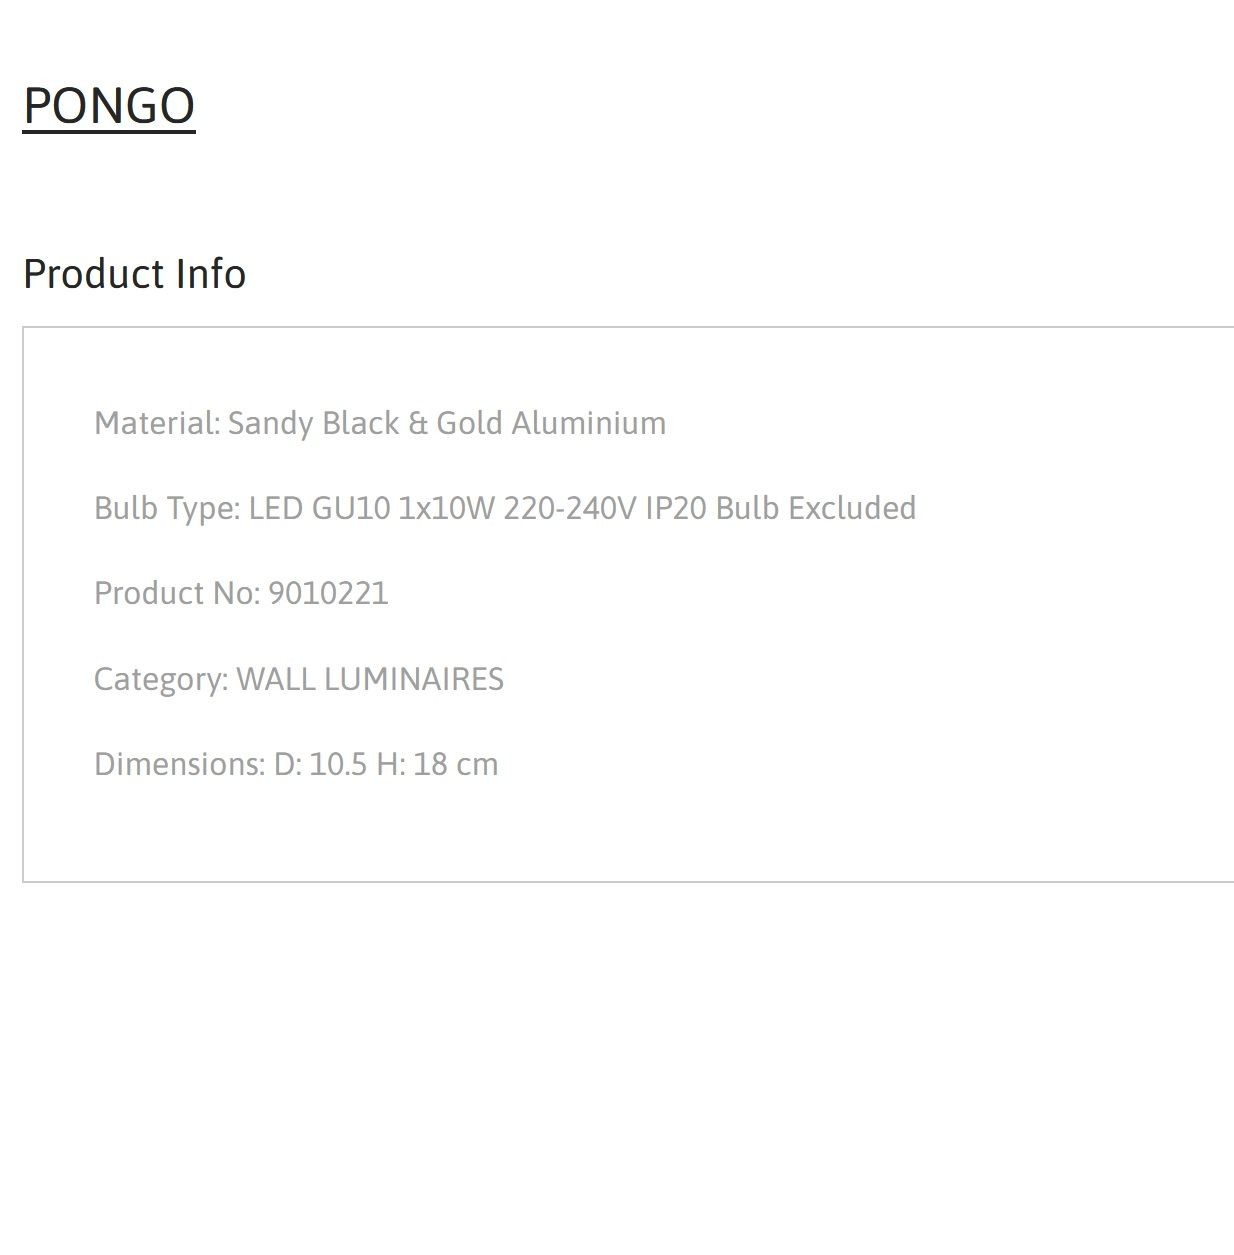
Task: Click the Sandy Black & Gold Aluminium text
Action: click(447, 423)
